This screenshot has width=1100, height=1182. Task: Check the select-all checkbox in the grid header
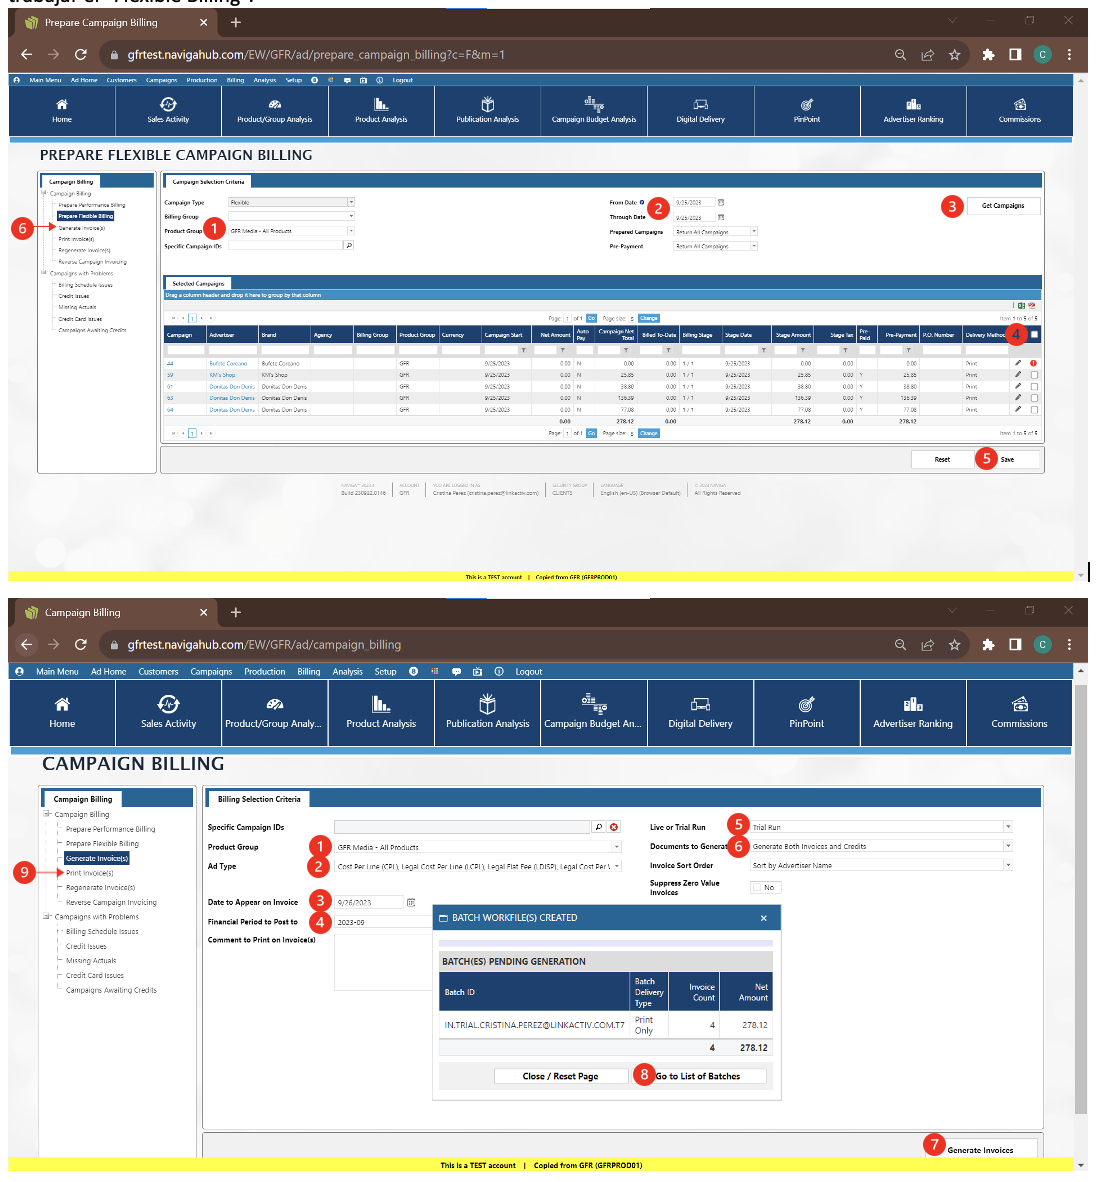pos(1034,335)
